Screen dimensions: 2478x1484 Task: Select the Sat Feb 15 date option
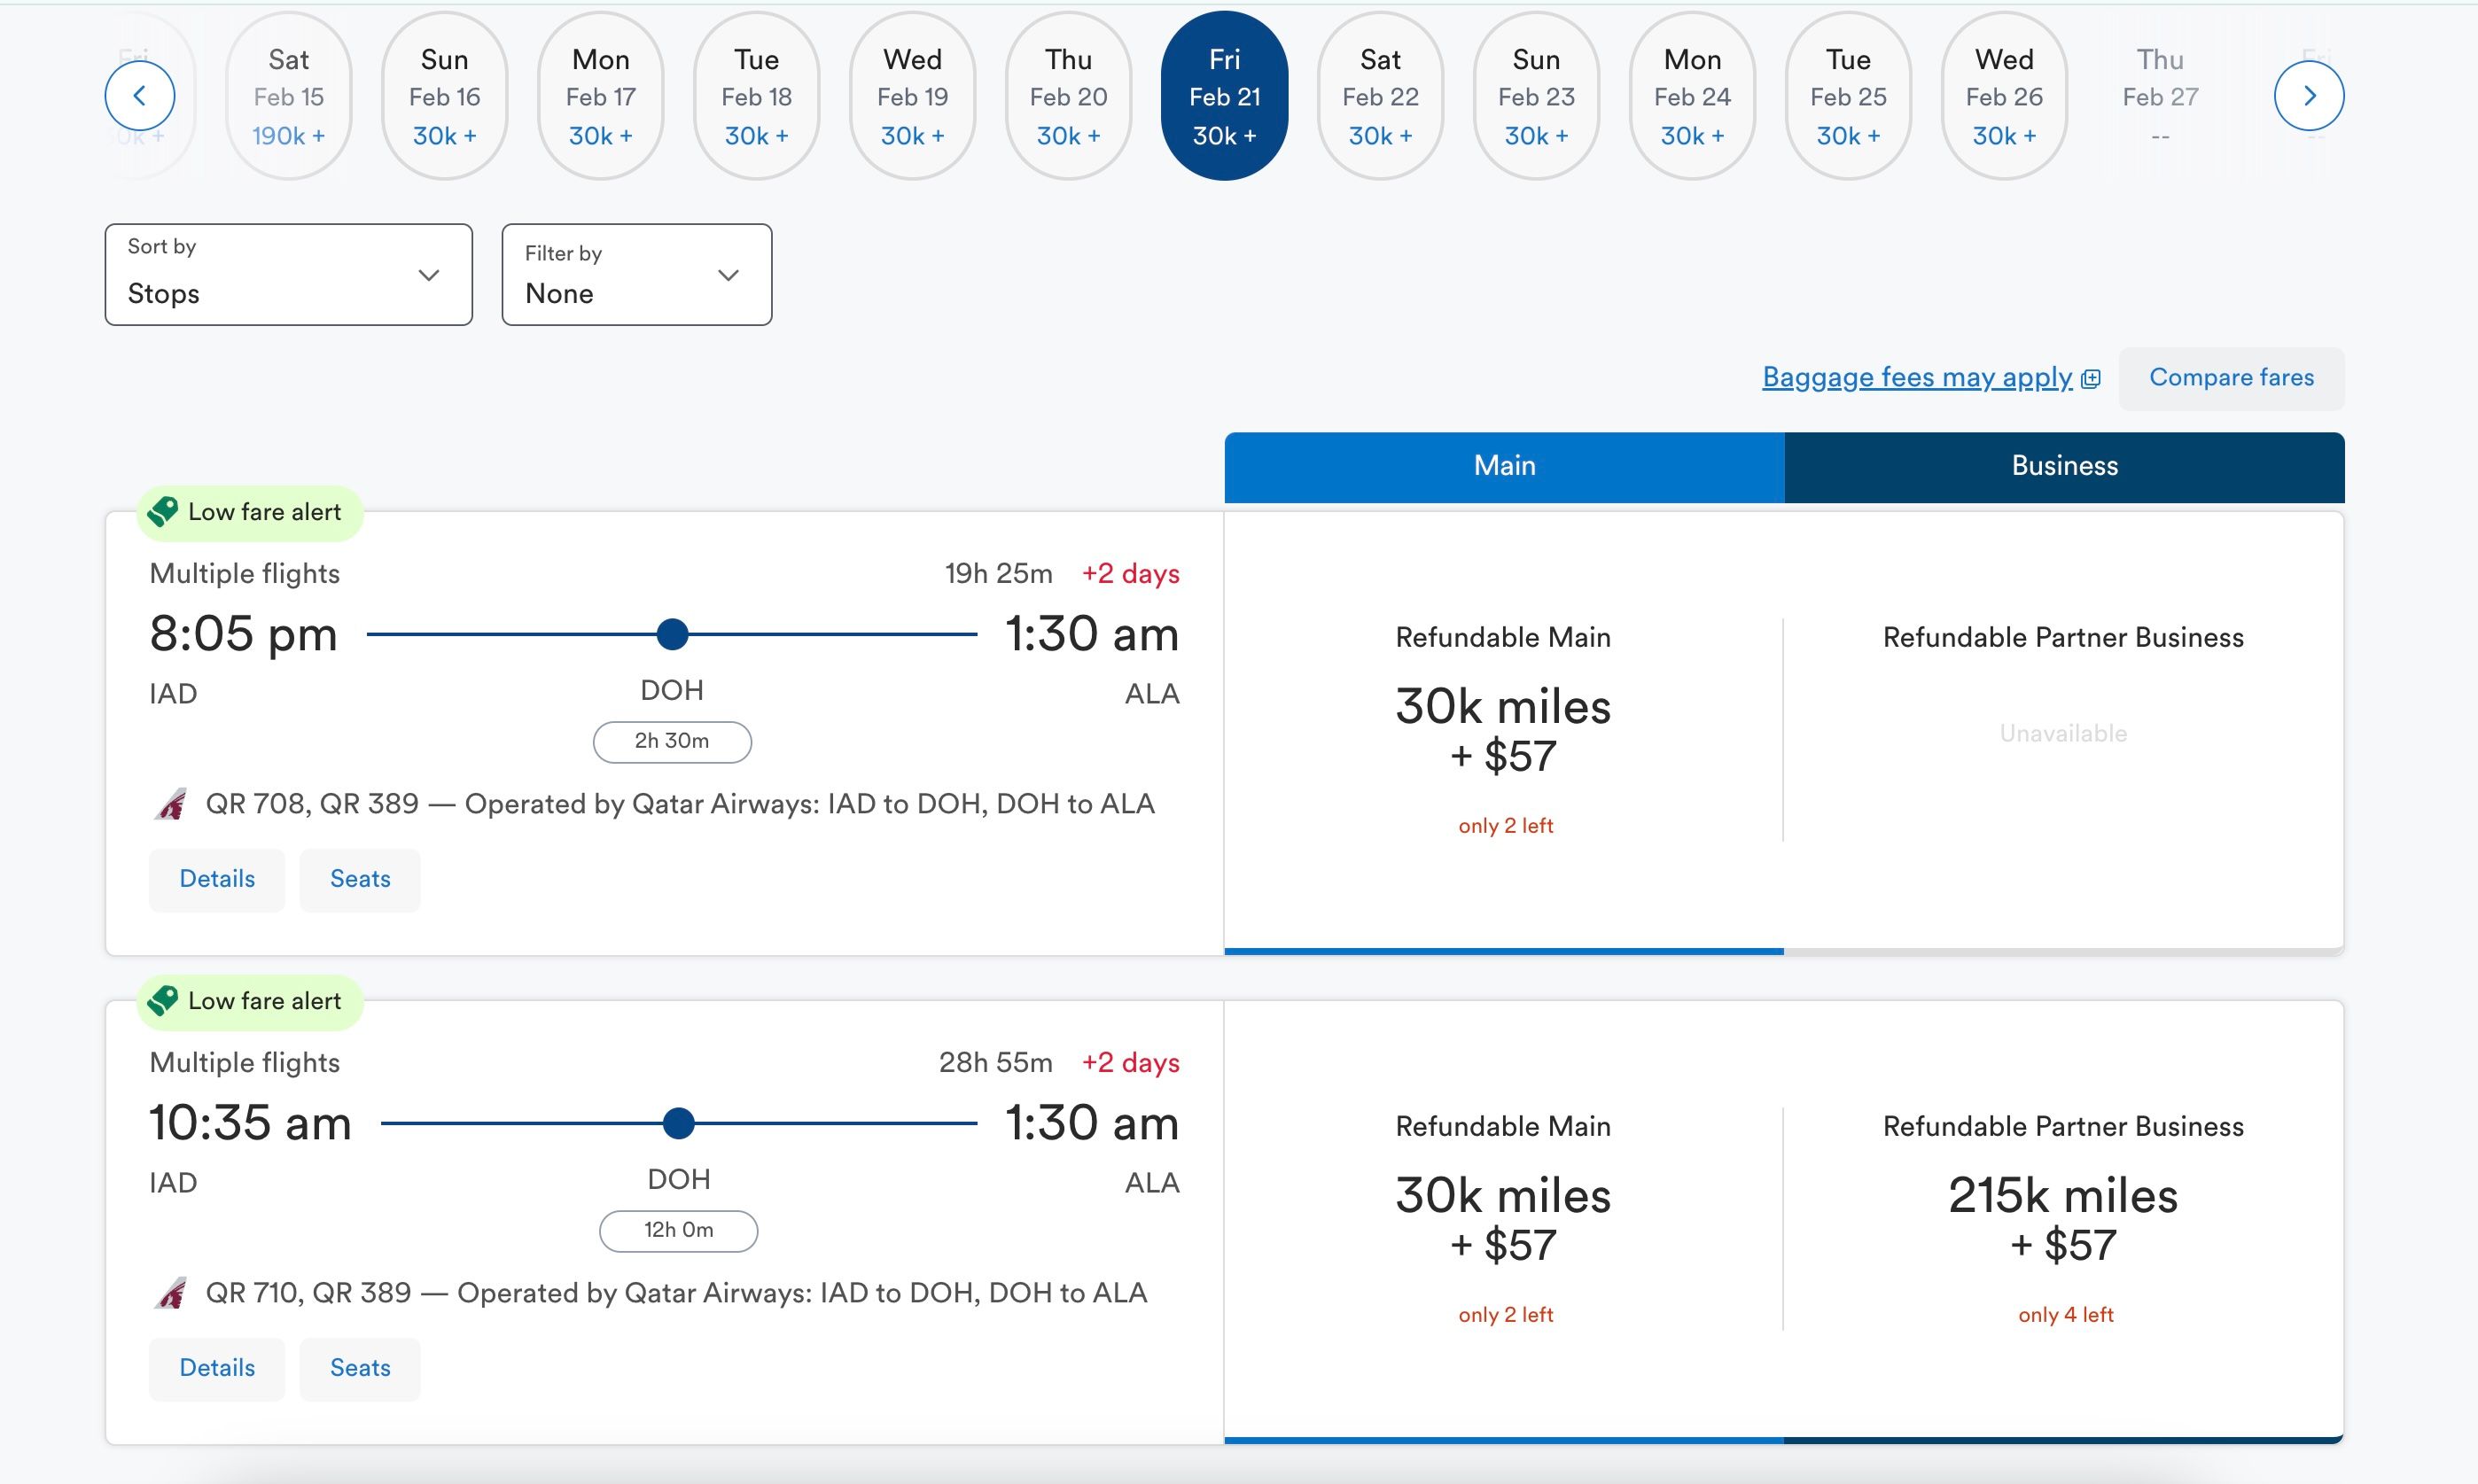click(x=288, y=96)
